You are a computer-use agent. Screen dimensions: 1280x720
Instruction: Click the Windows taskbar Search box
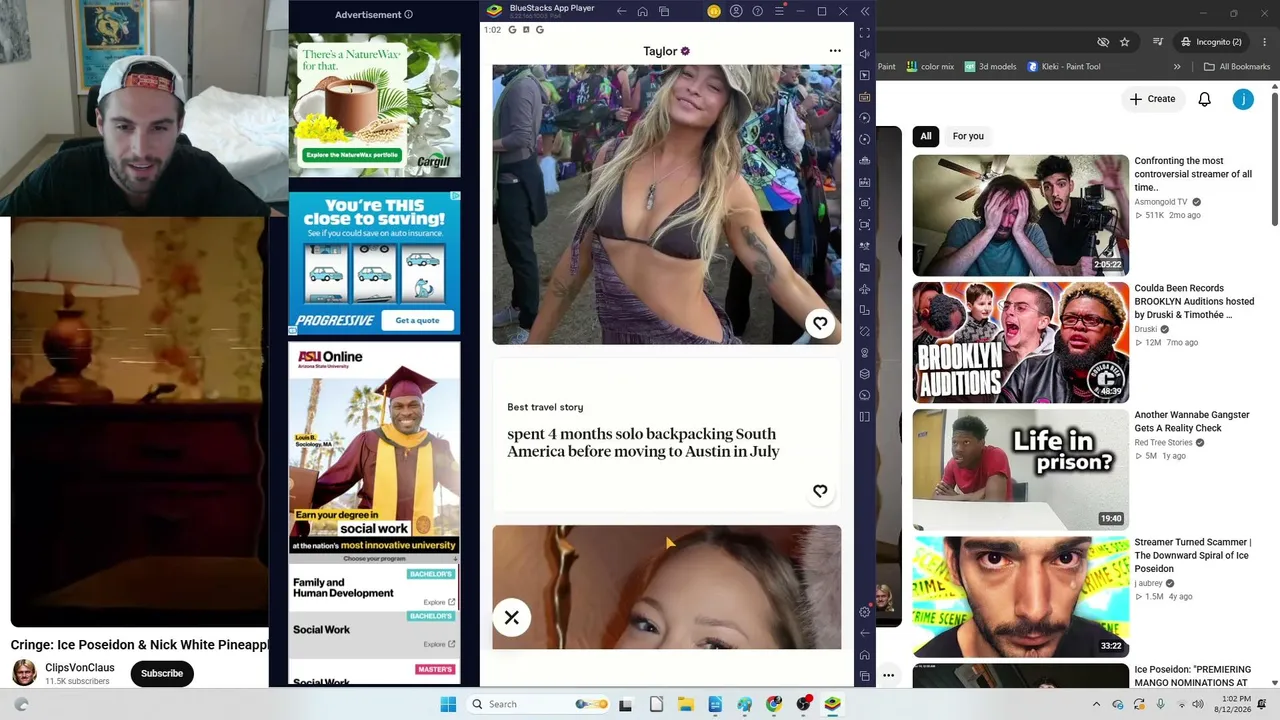[539, 704]
